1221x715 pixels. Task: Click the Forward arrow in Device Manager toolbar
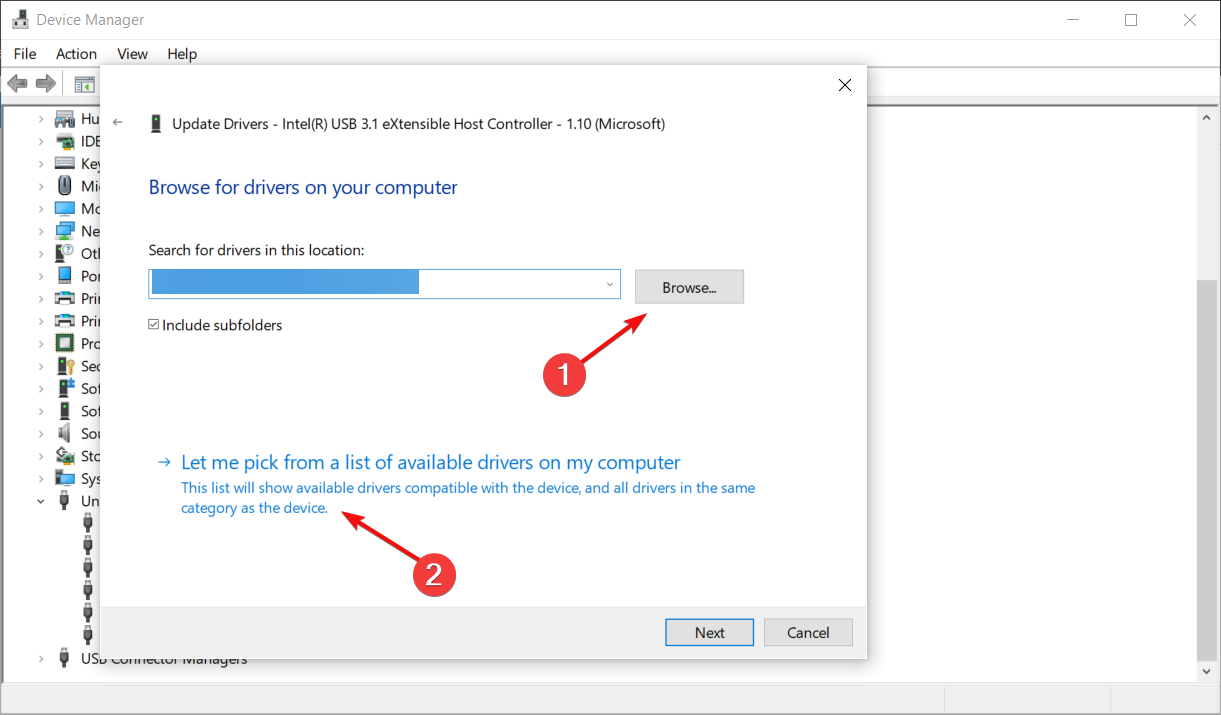(45, 83)
